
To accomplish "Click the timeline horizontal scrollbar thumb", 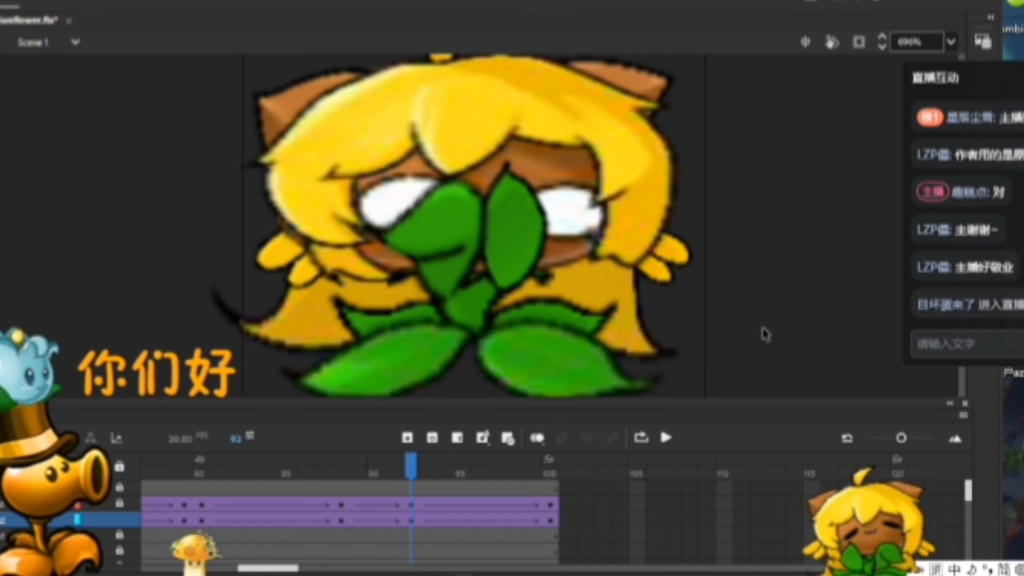I will (268, 568).
